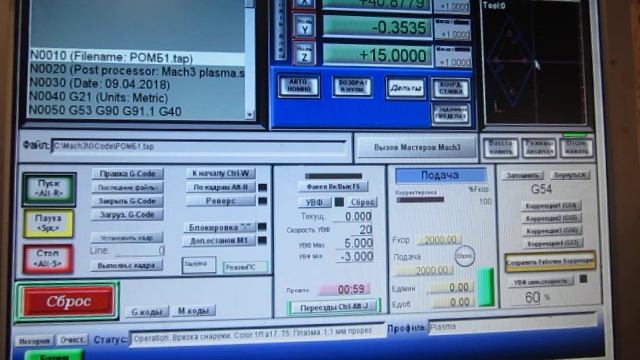Edit the УВФ Min value -3.000
Image resolution: width=640 pixels, height=360 pixels.
pyautogui.click(x=354, y=257)
